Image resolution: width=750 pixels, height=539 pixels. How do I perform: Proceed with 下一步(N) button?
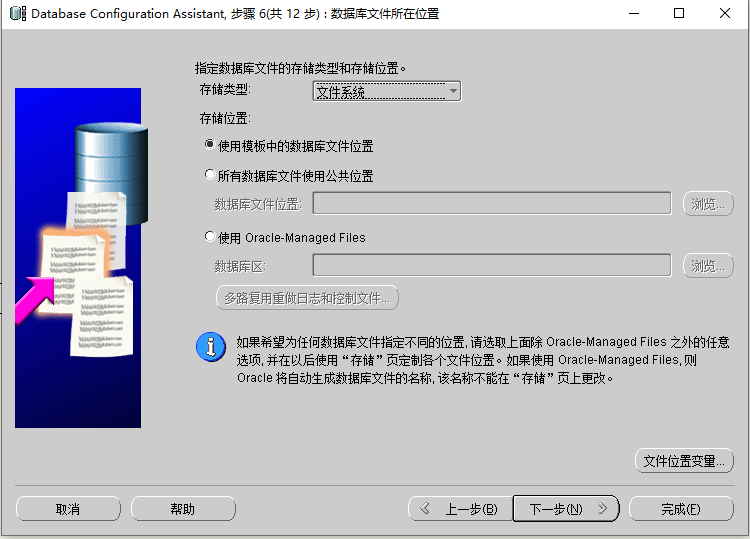566,509
